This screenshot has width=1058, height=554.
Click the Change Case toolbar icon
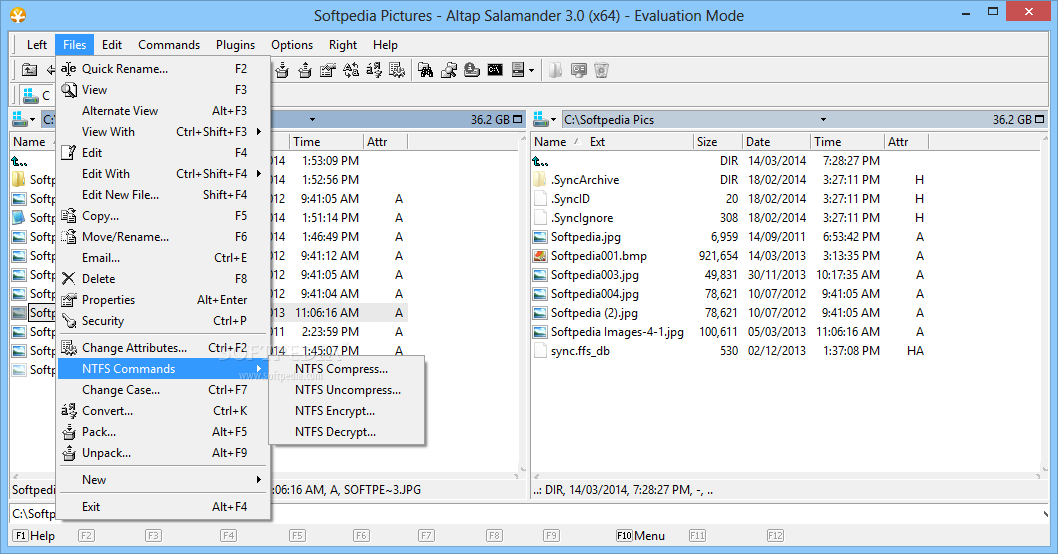(351, 70)
